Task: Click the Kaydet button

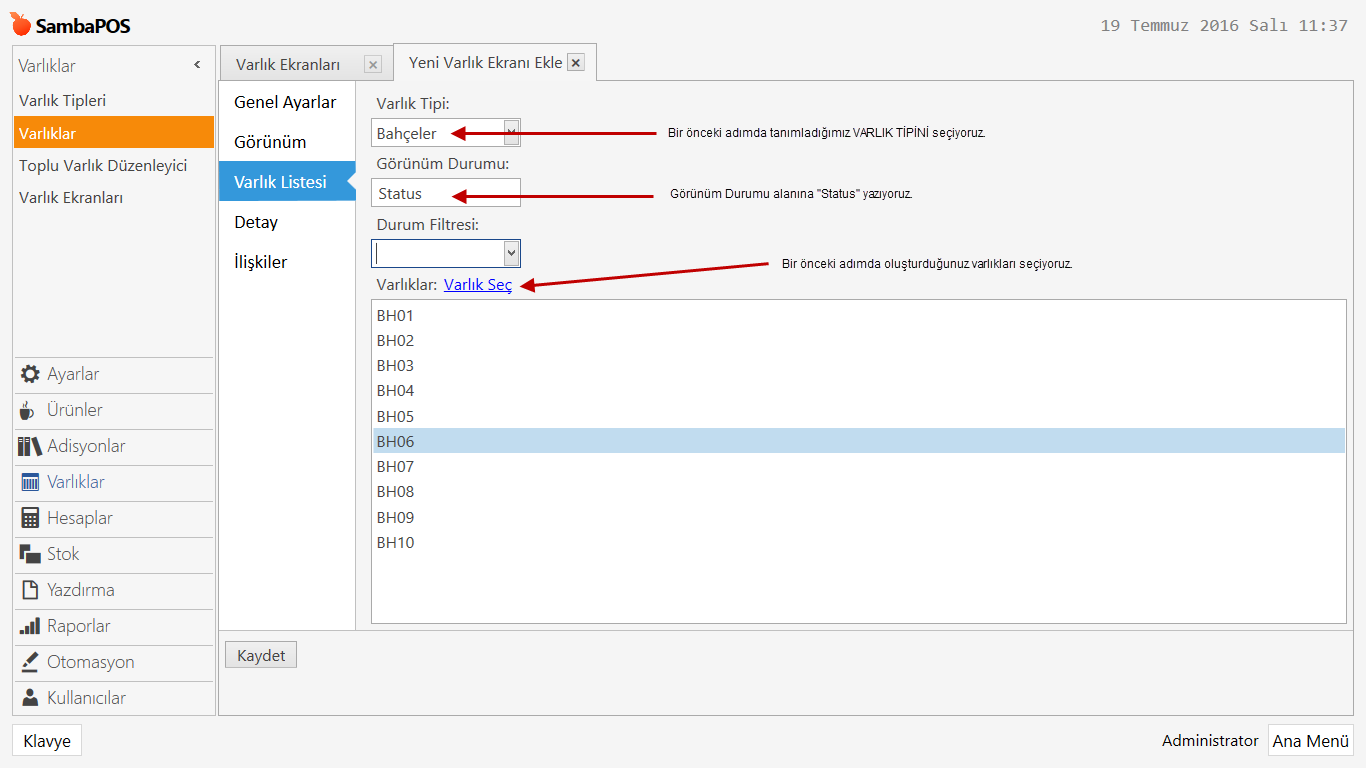Action: [261, 655]
